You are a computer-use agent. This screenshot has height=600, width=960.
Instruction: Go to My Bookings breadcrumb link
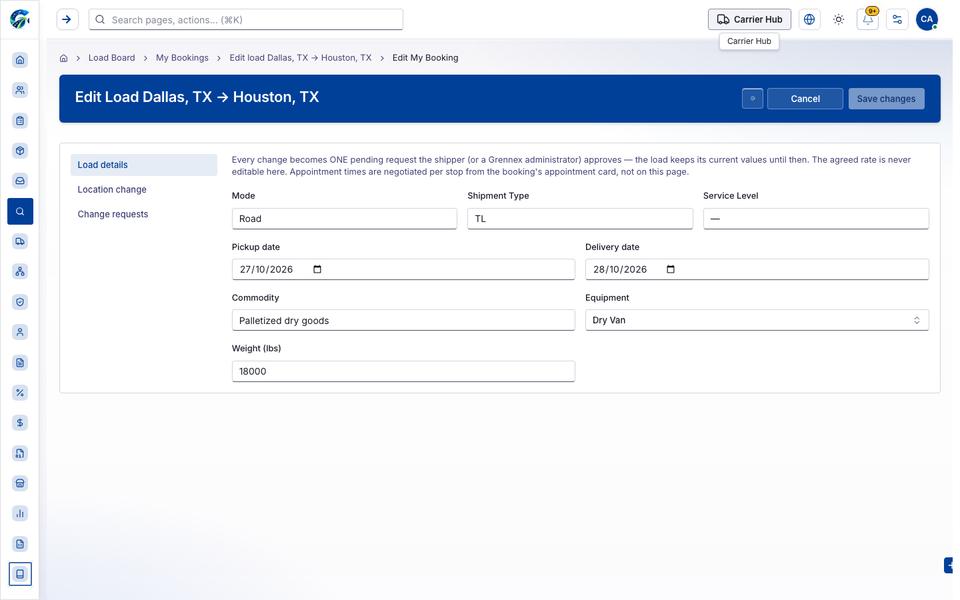(182, 58)
